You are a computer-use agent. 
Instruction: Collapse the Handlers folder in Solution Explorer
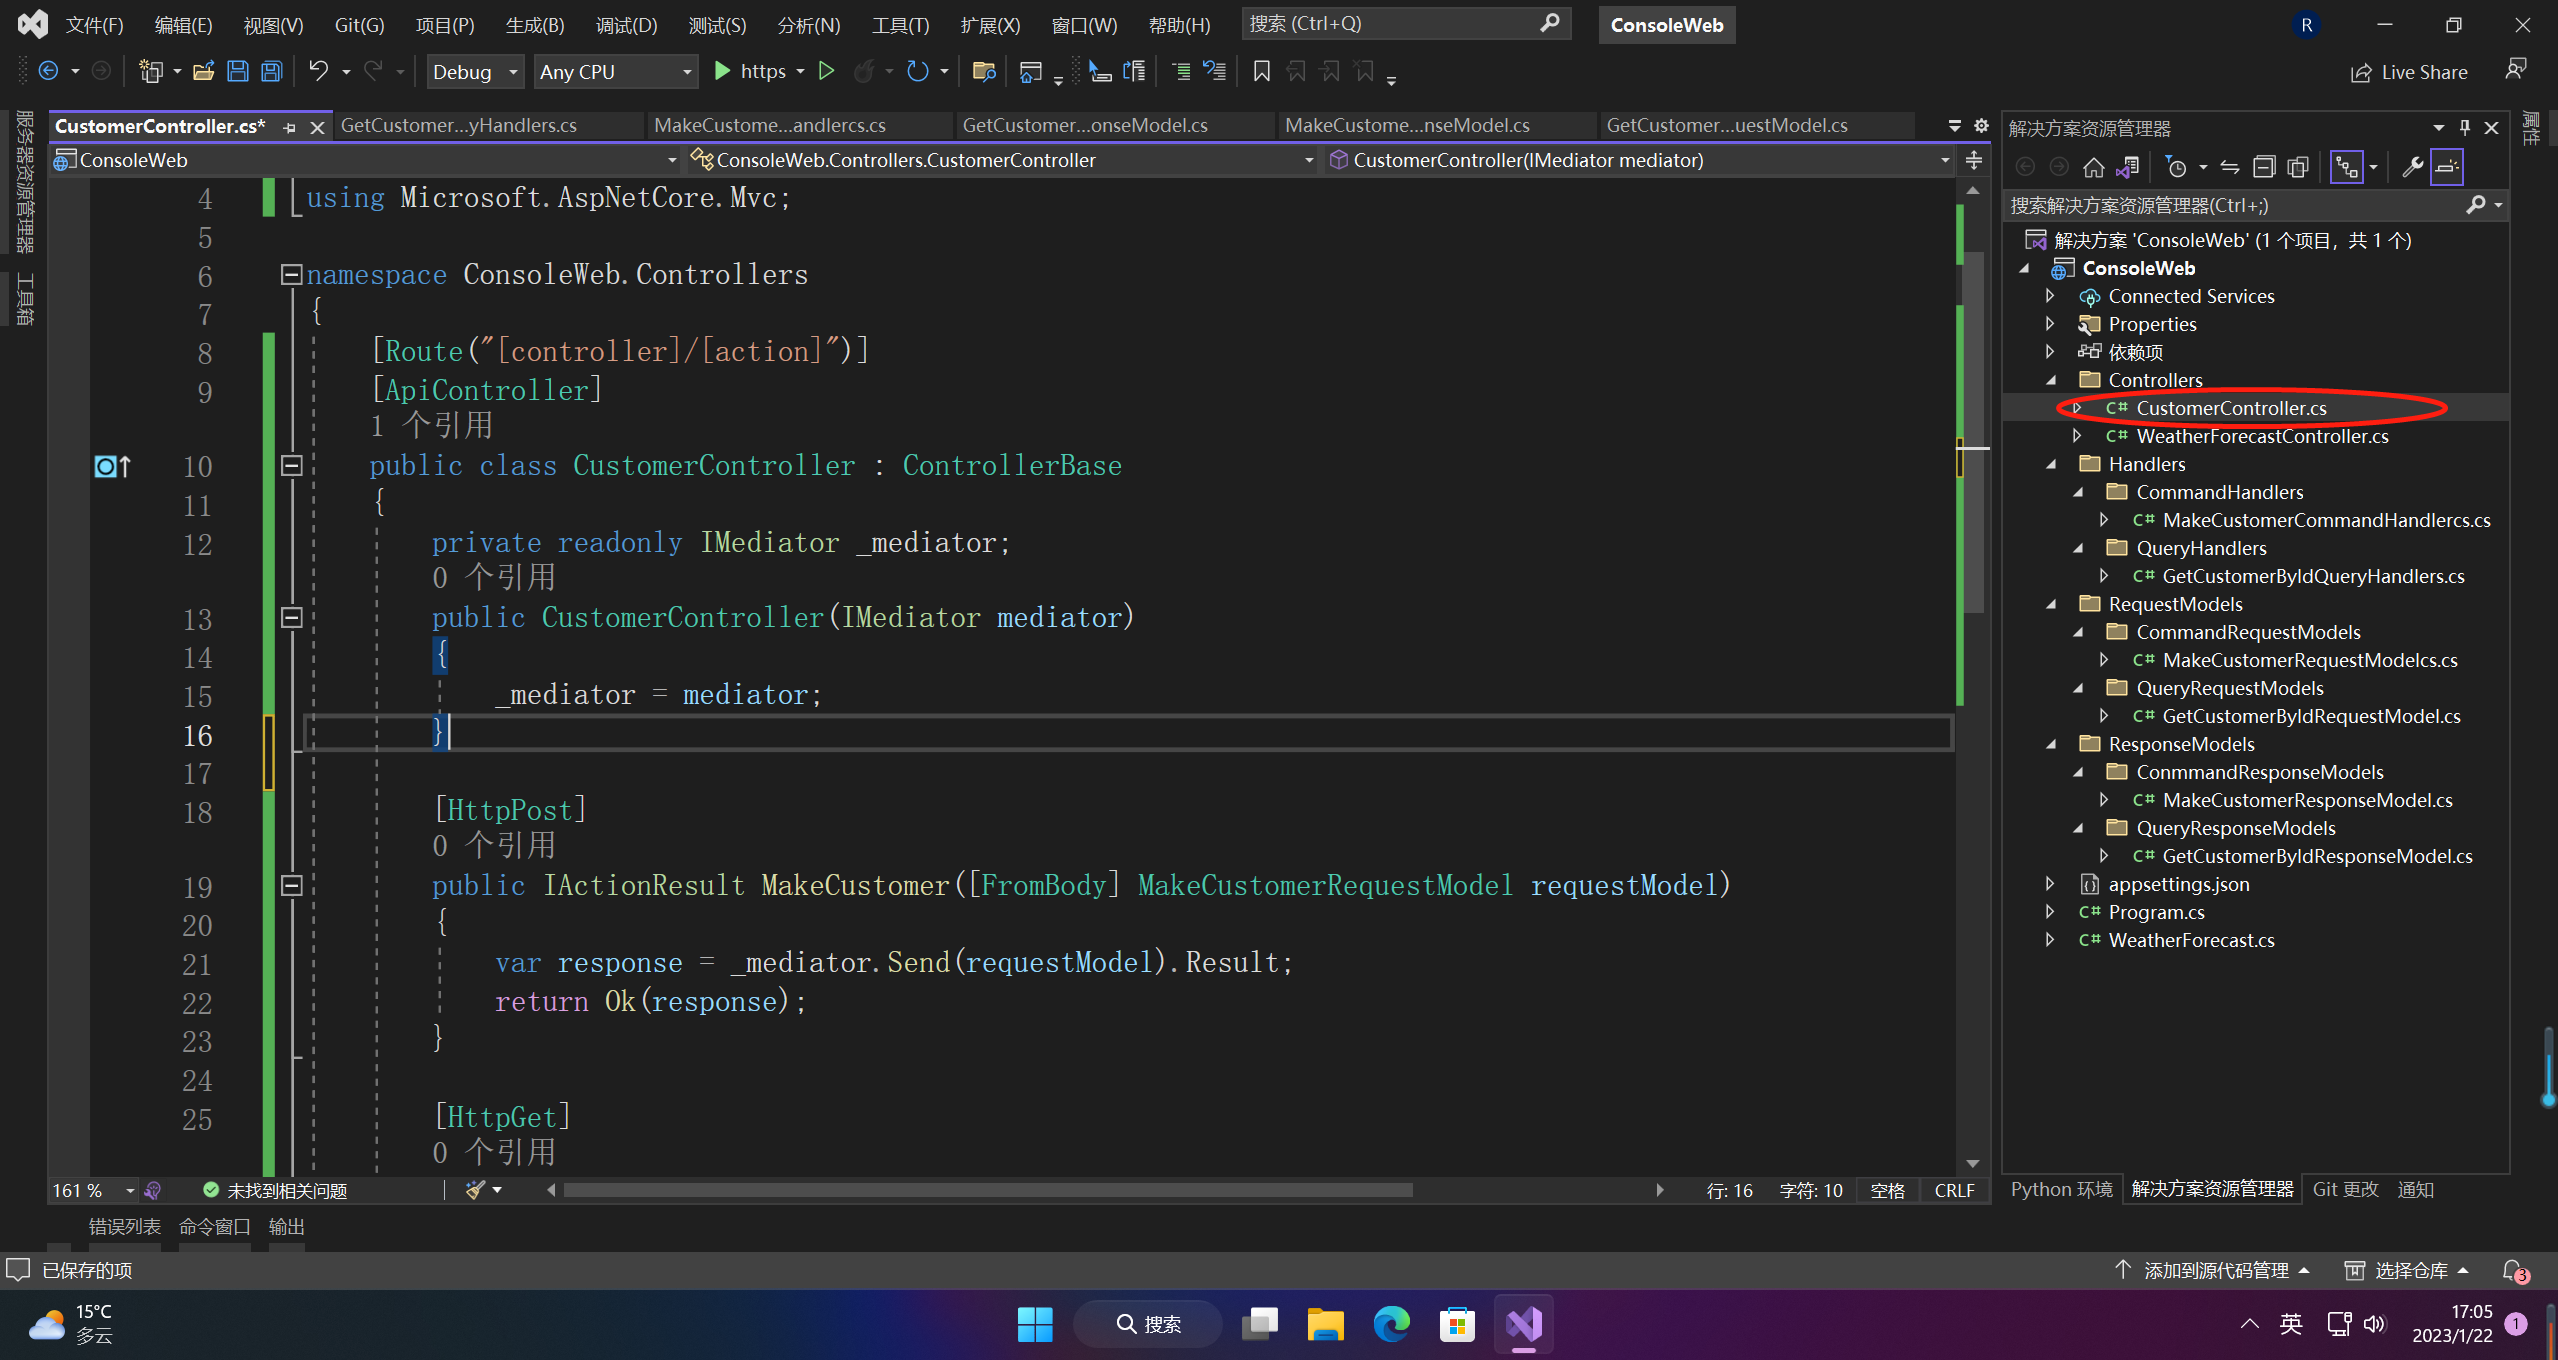(2050, 464)
